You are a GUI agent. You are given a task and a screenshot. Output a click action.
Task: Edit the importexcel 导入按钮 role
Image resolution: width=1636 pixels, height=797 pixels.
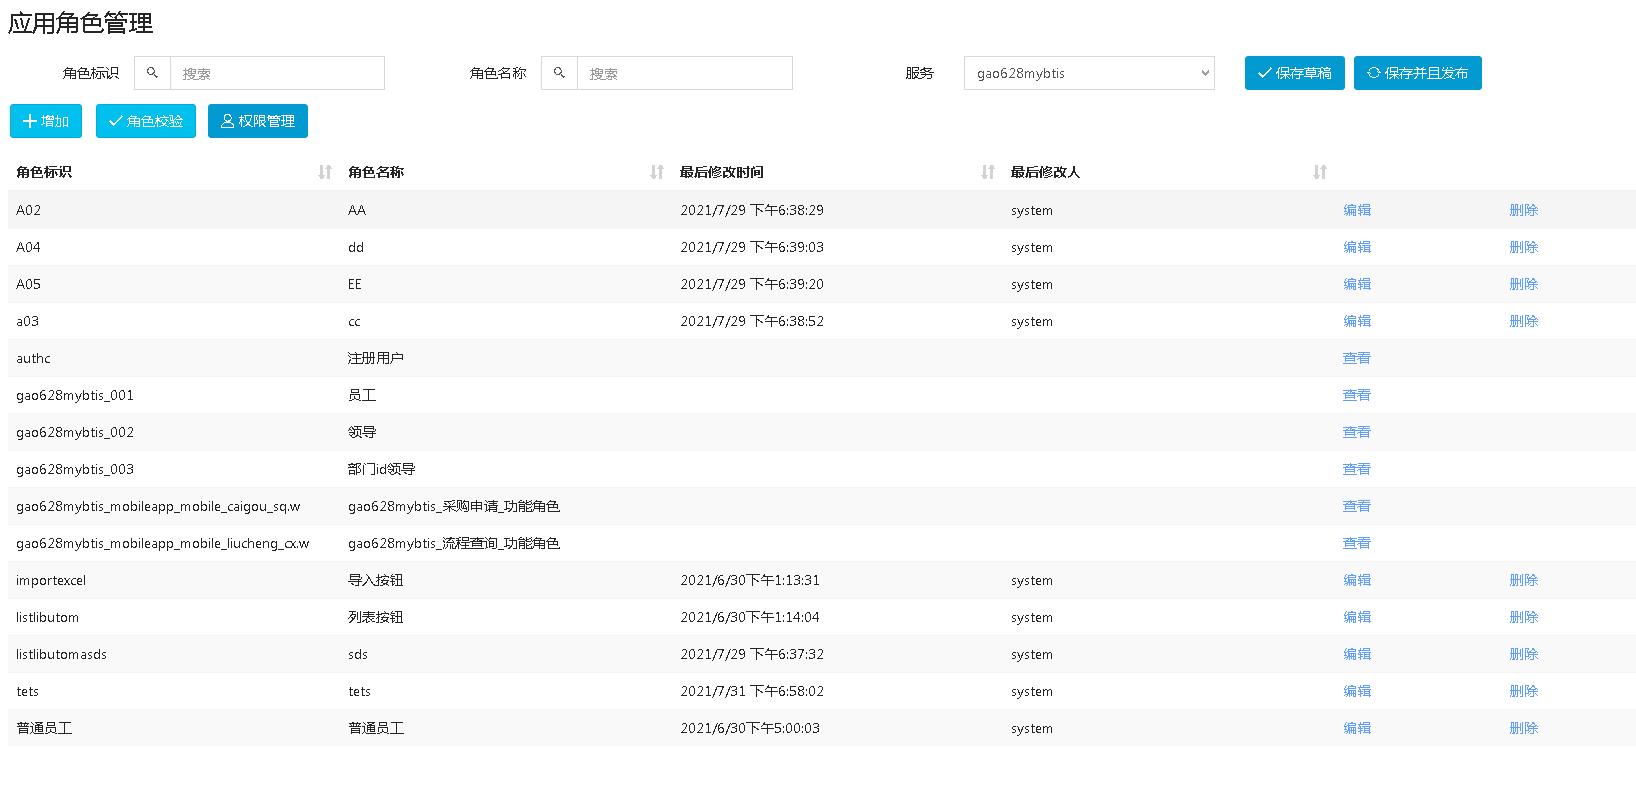tap(1357, 580)
